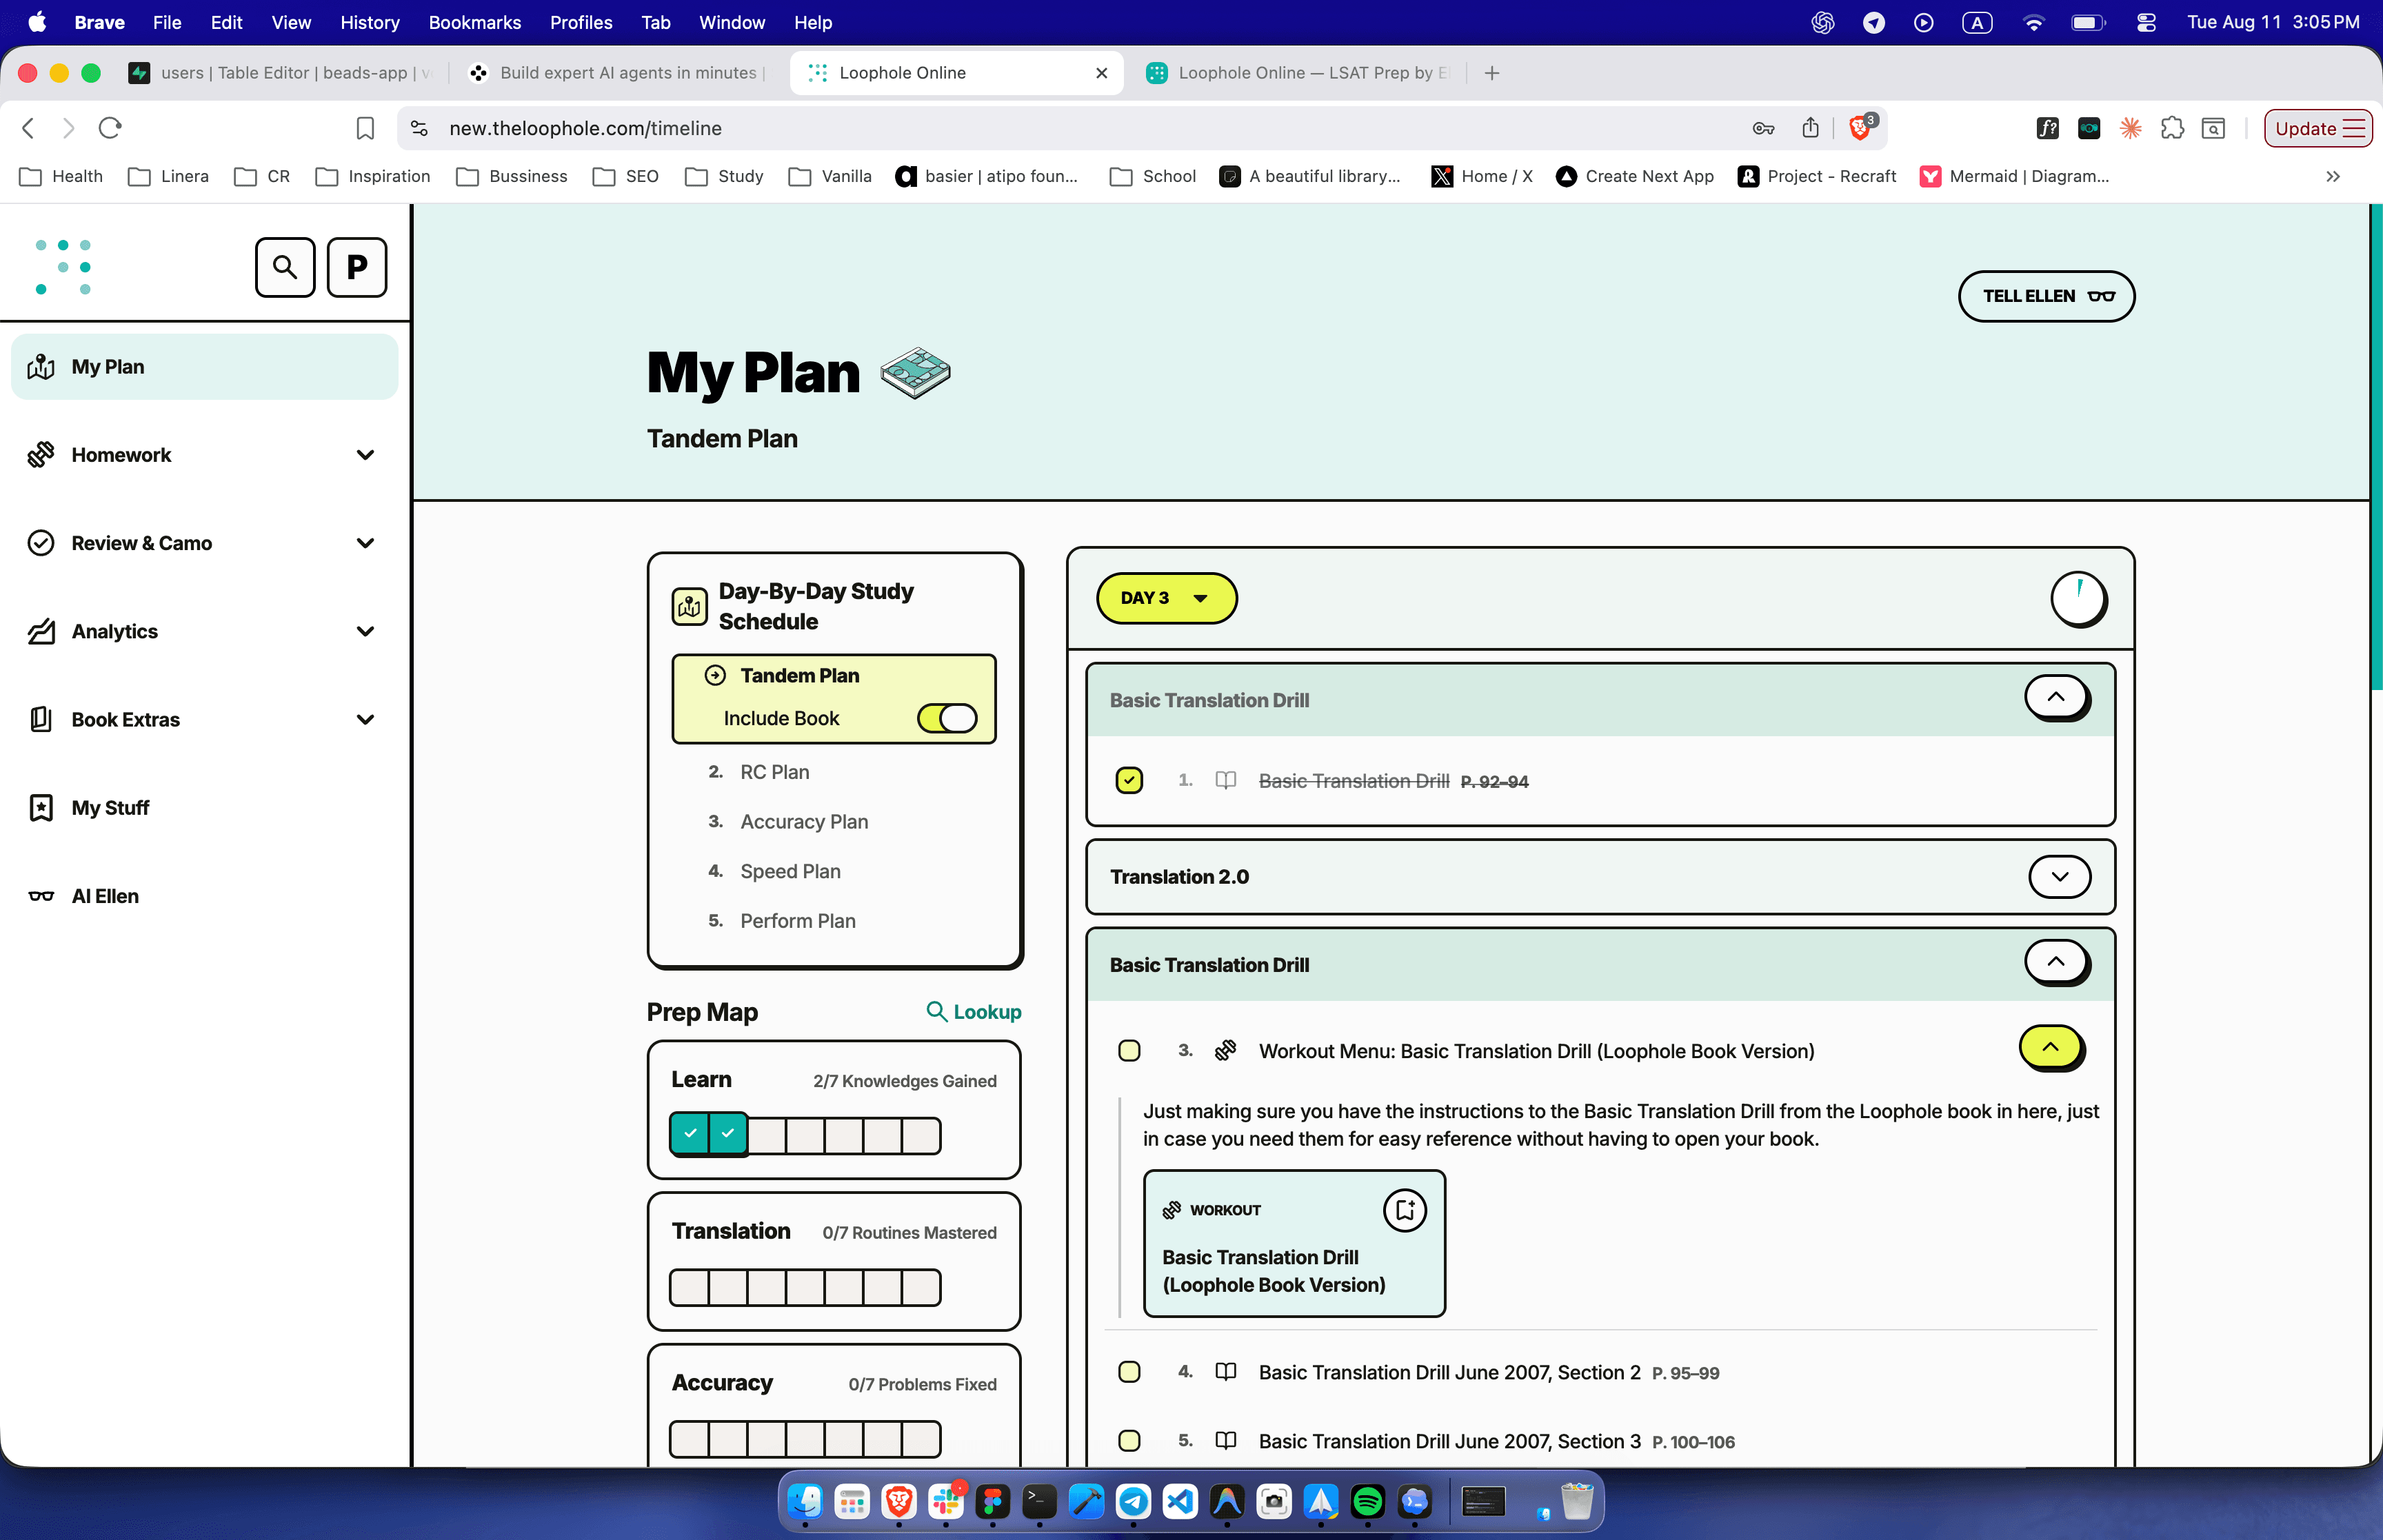Select Accuracy Plan in schedule list
The image size is (2383, 1540).
(804, 822)
